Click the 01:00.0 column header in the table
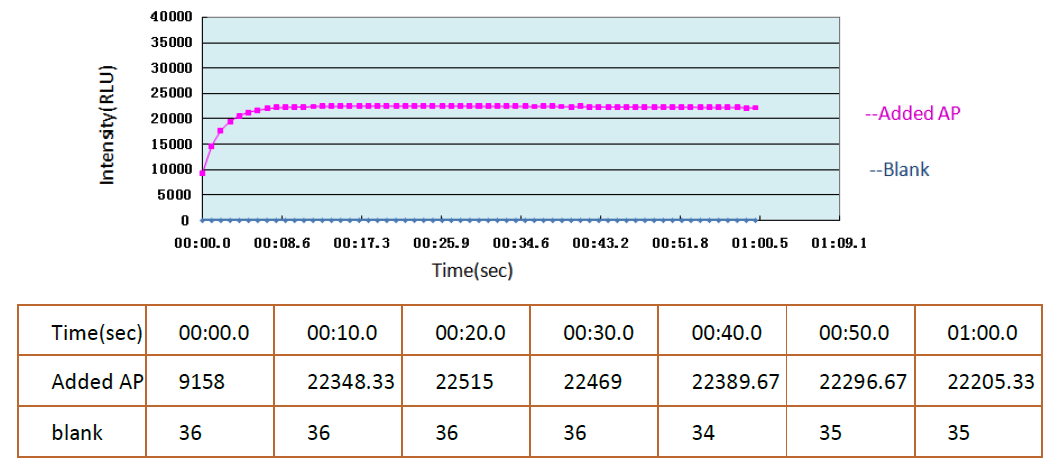Viewport: 1060px width, 465px height. point(981,332)
